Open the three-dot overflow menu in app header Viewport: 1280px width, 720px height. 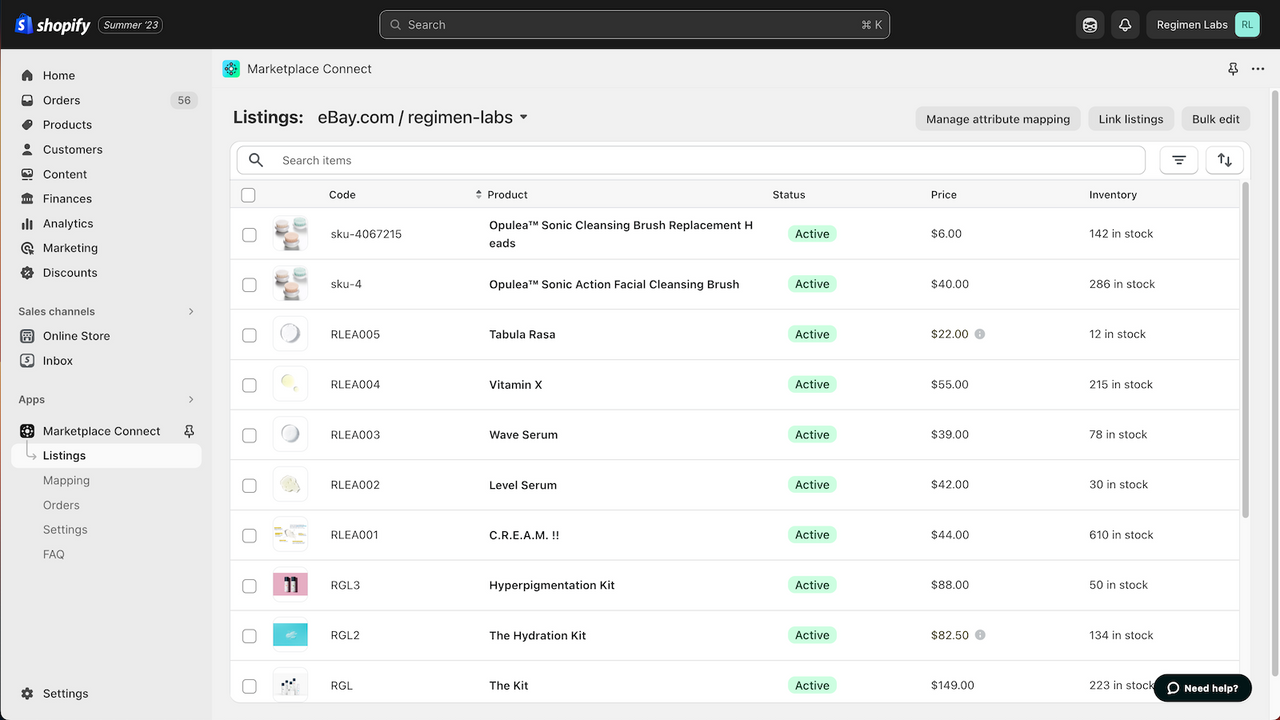coord(1258,68)
